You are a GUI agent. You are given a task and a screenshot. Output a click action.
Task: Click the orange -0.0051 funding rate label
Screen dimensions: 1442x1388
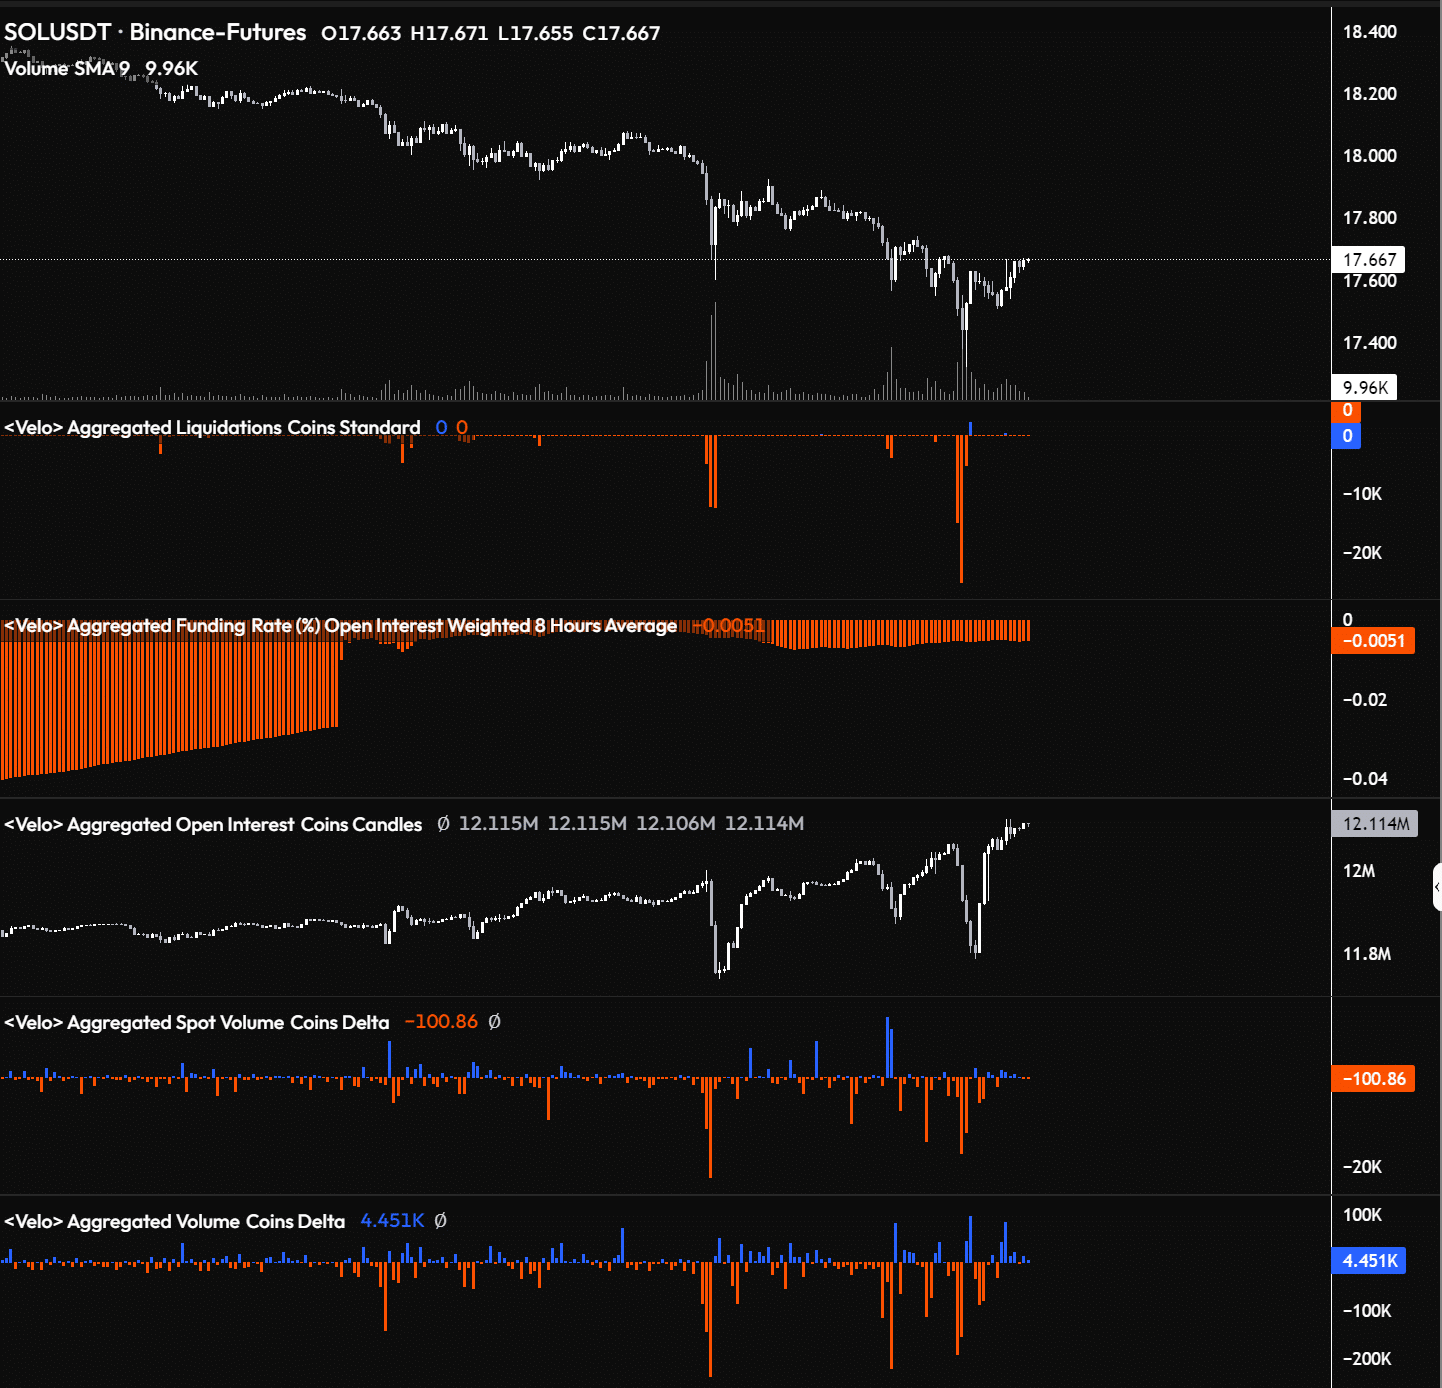(x=1373, y=641)
